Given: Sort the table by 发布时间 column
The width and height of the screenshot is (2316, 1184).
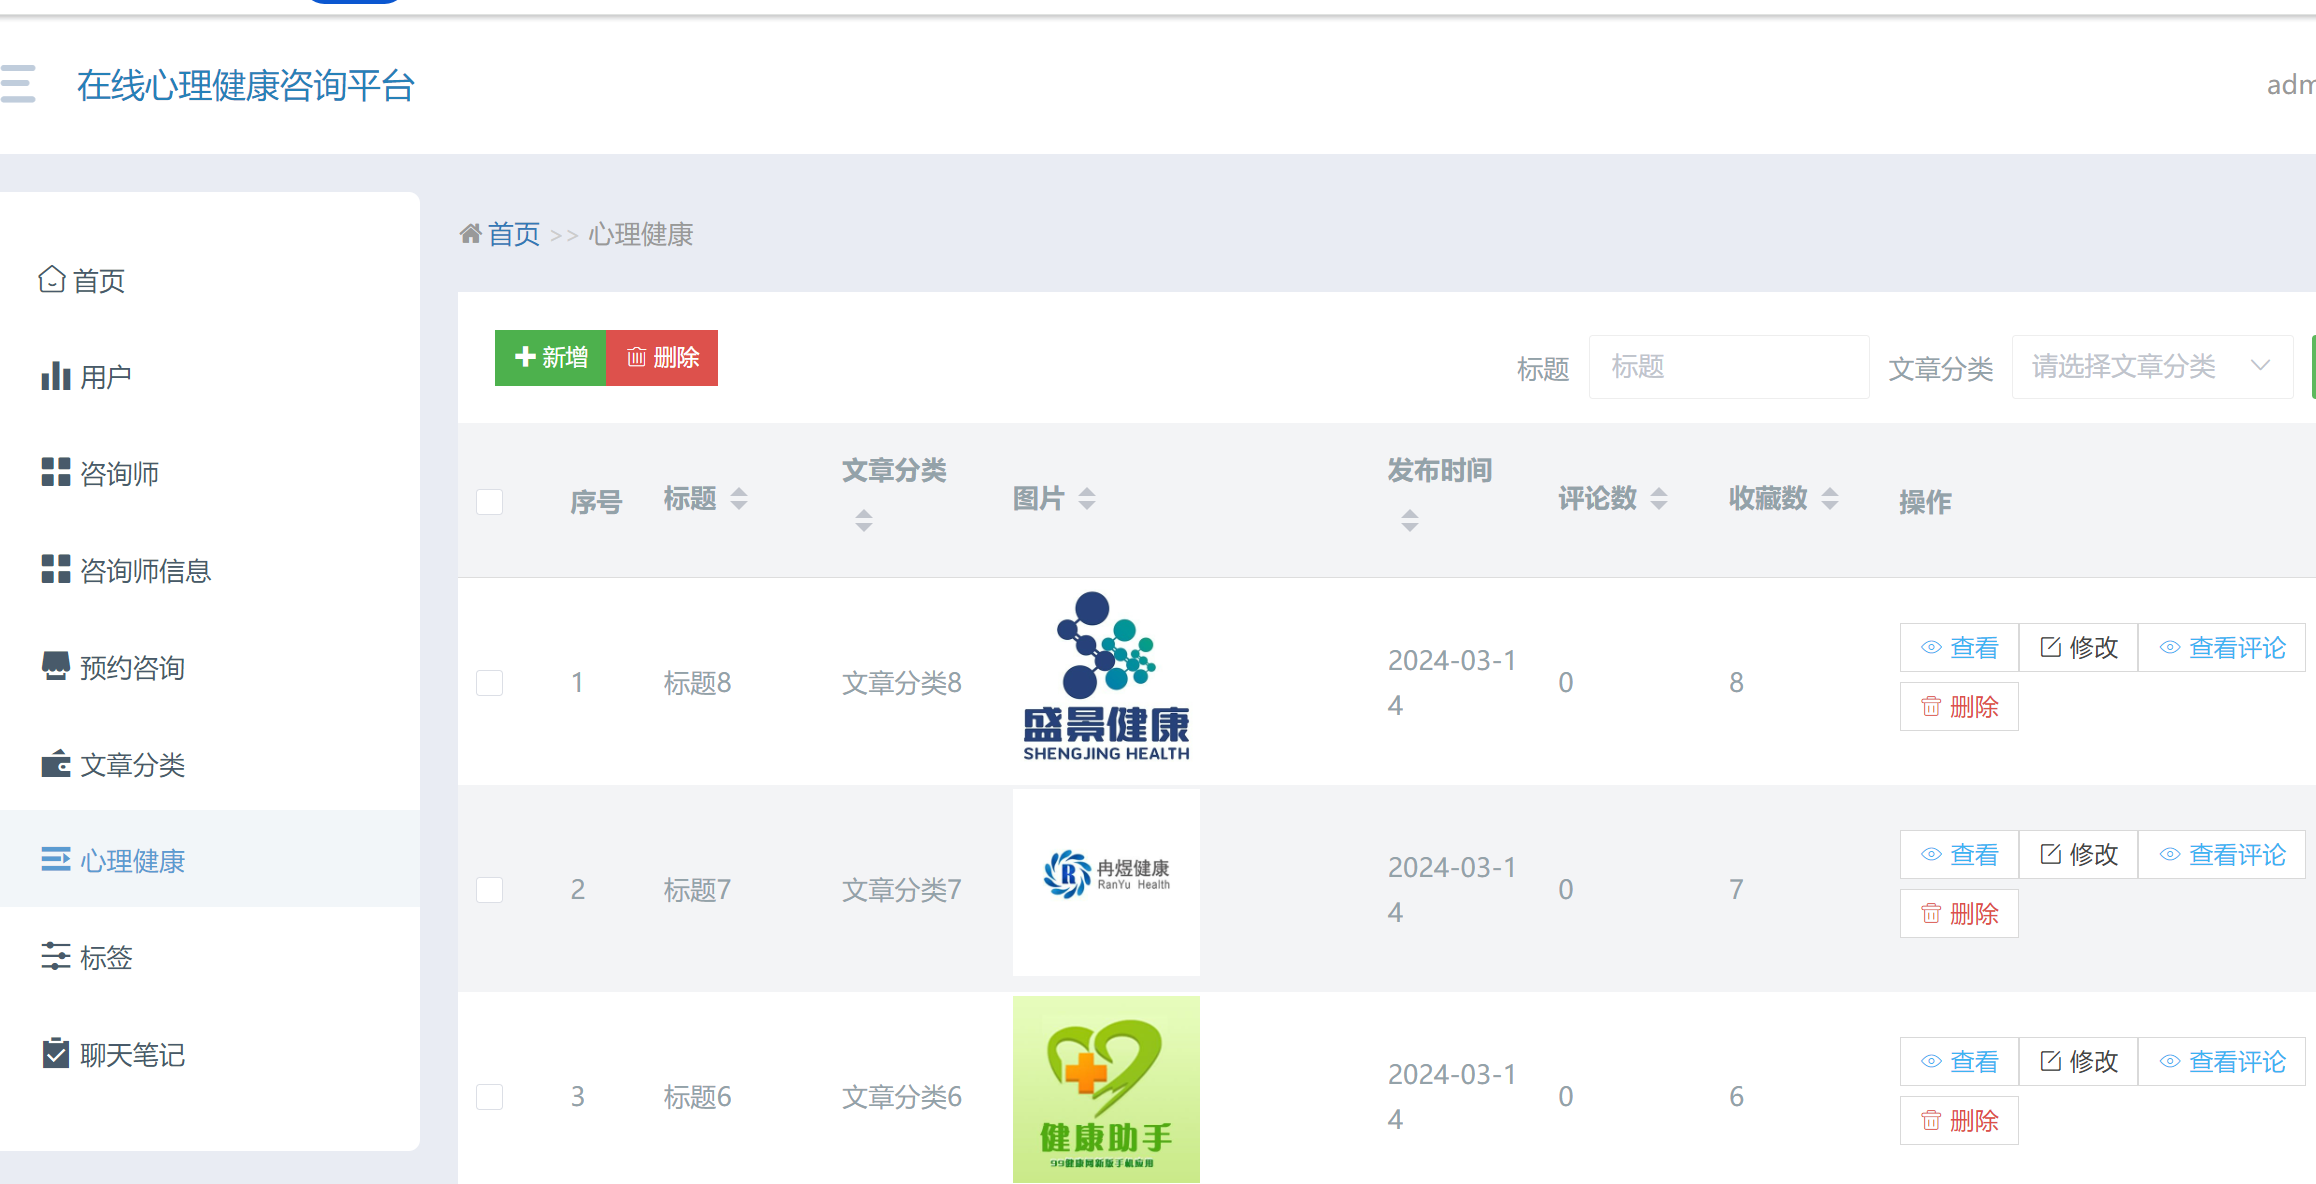Looking at the screenshot, I should pyautogui.click(x=1410, y=519).
